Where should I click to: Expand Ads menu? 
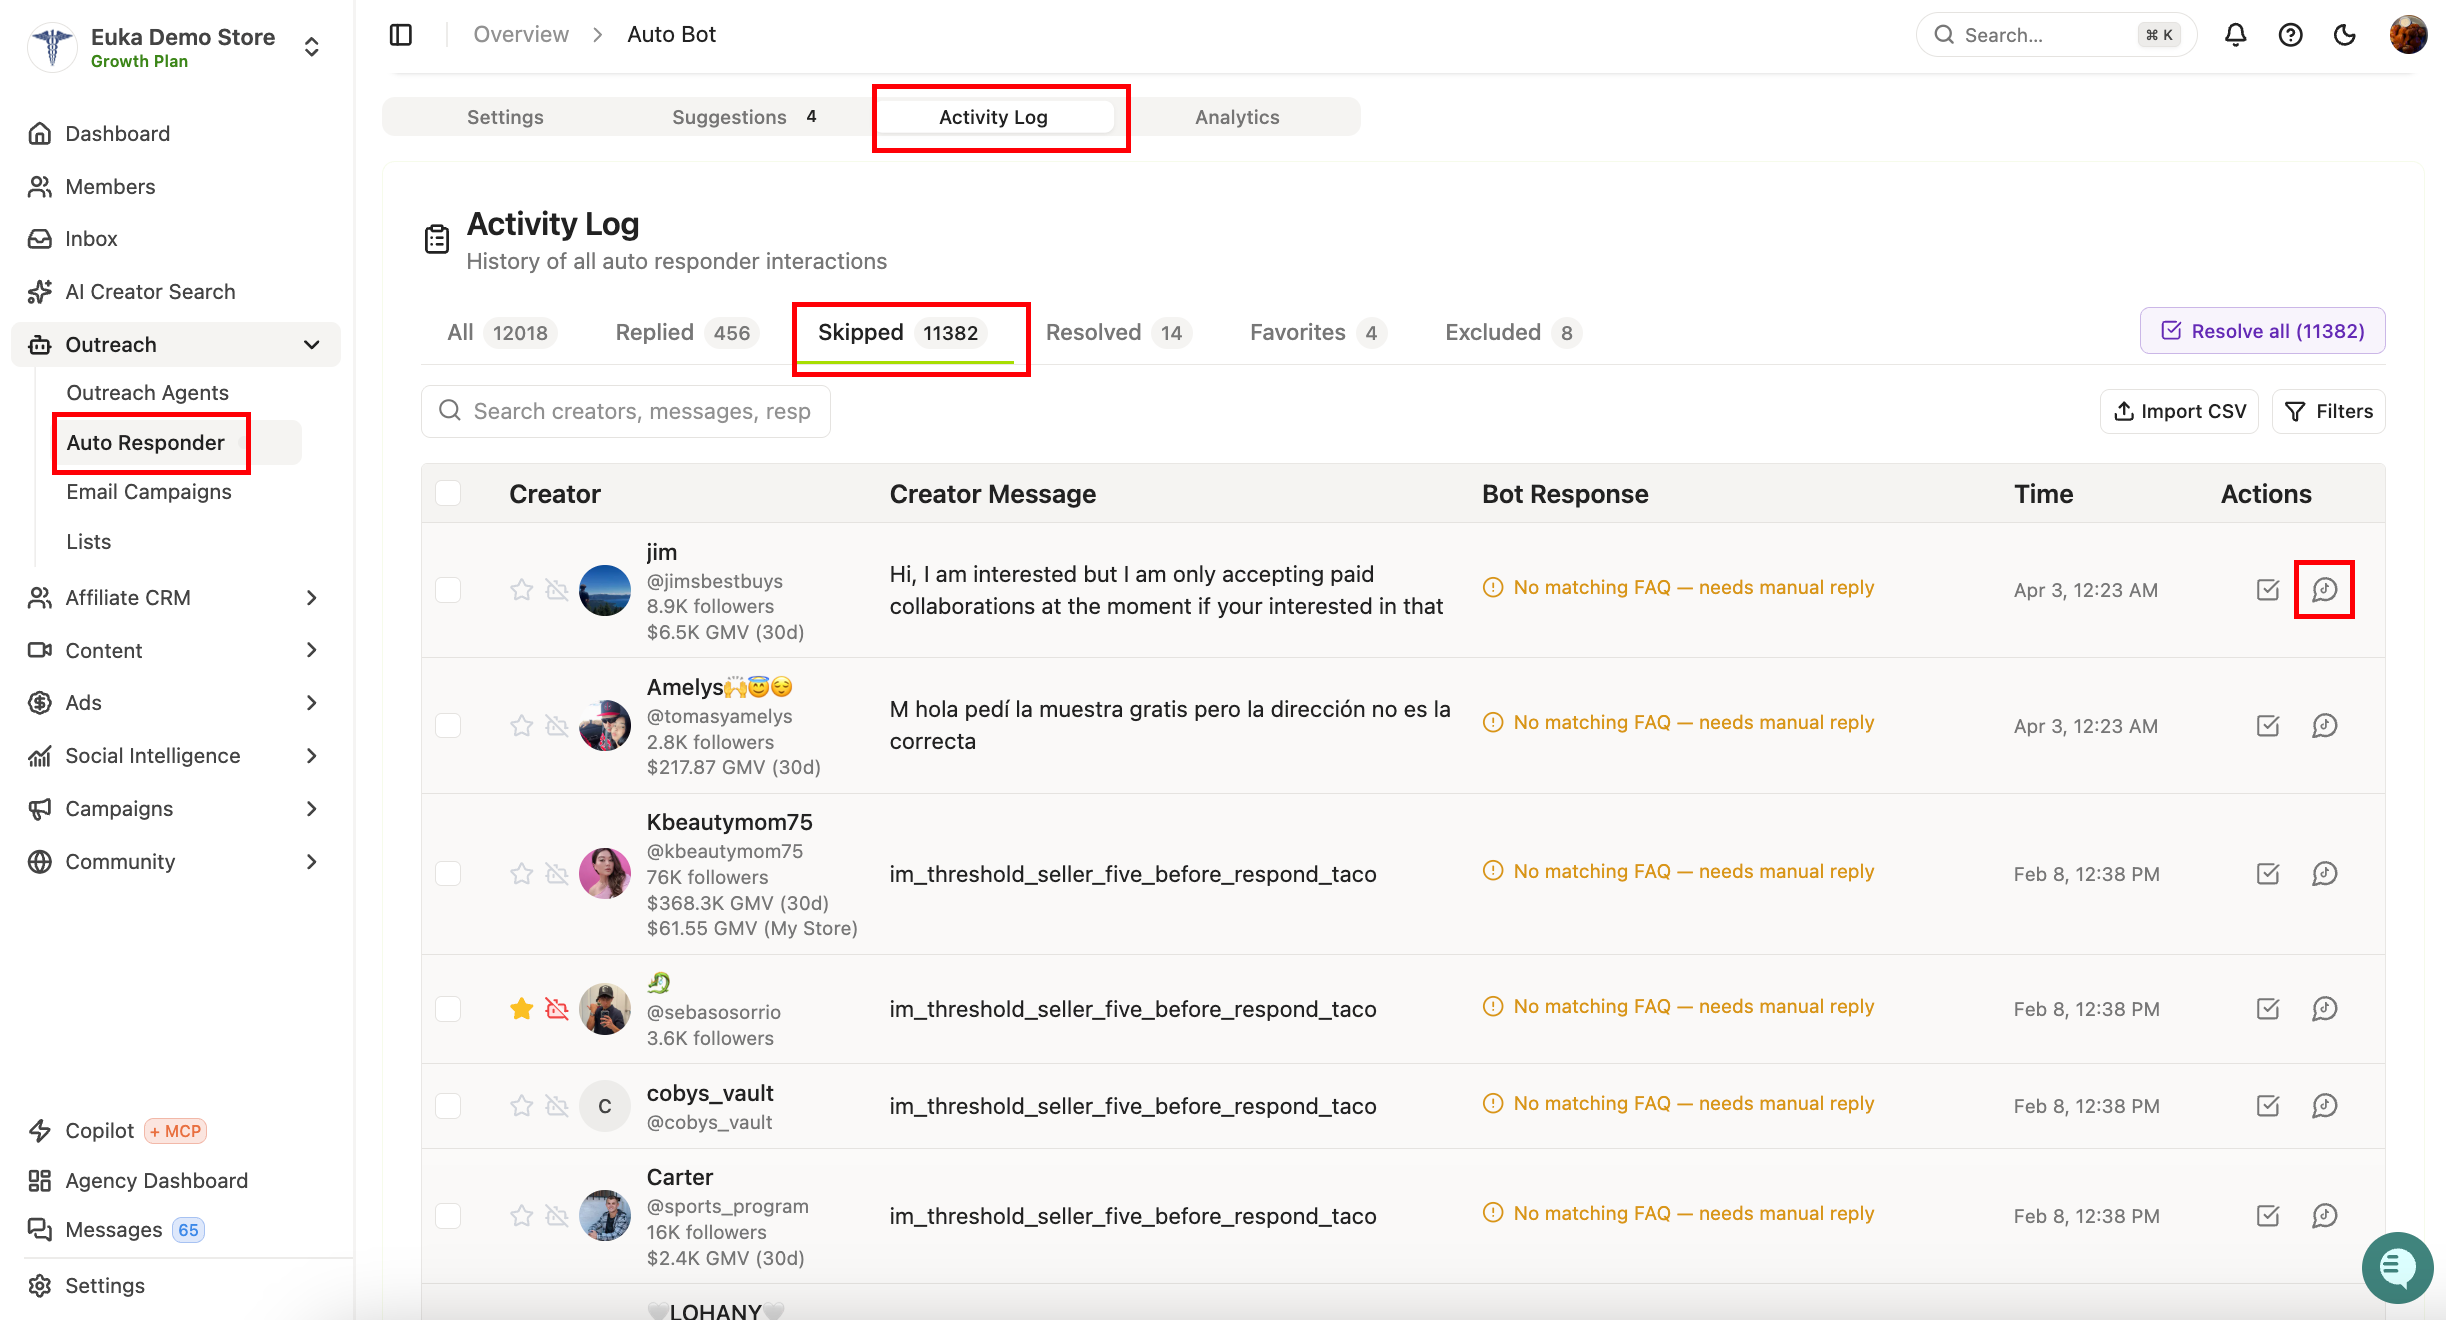(x=312, y=703)
